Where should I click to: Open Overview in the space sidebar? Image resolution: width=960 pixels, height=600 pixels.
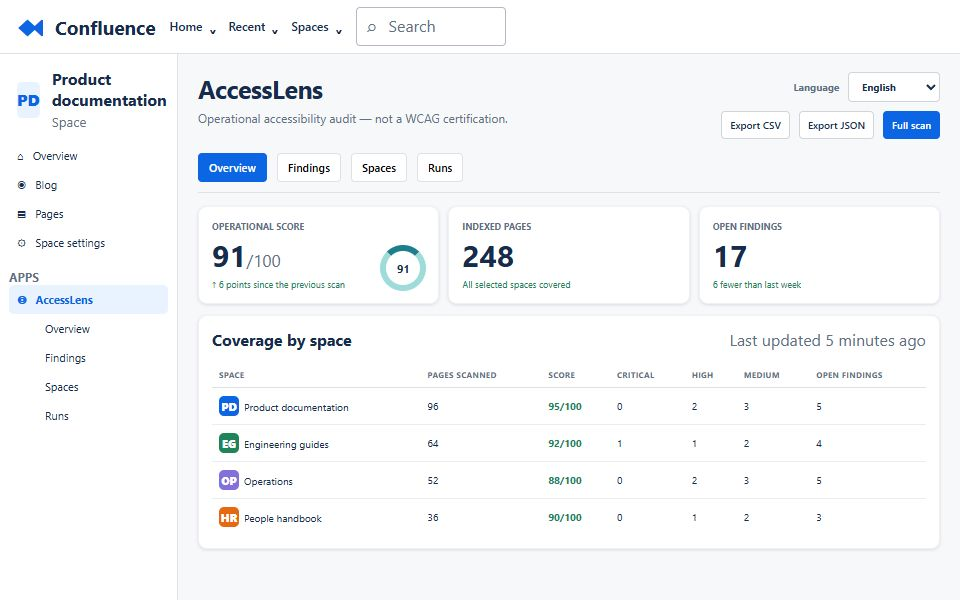88,156
